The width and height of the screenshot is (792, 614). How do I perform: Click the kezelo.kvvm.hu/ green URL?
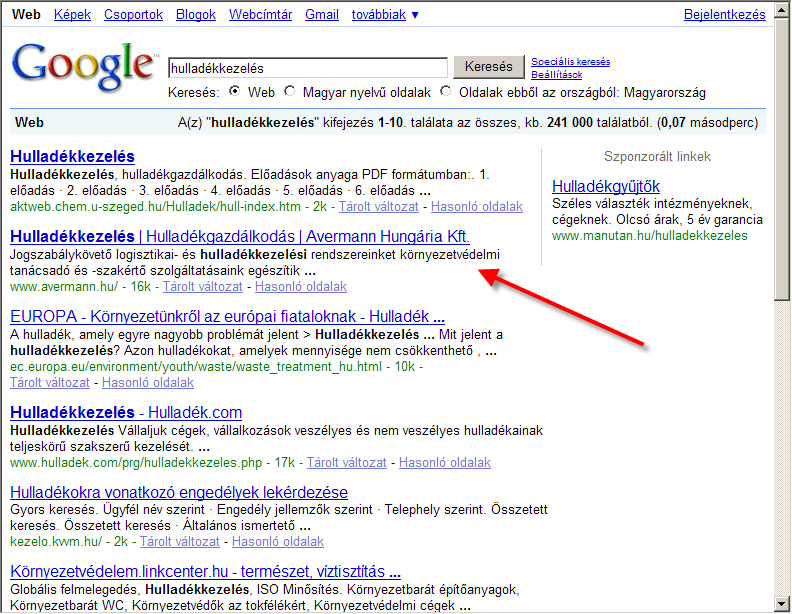pos(56,542)
